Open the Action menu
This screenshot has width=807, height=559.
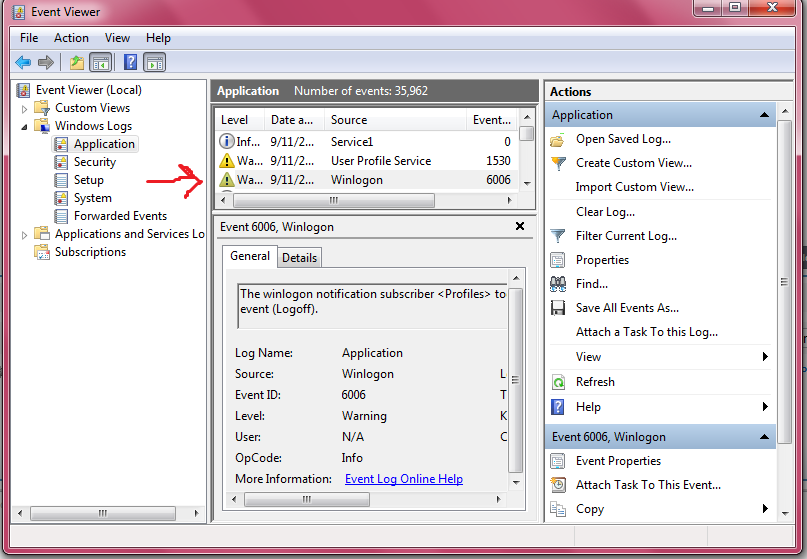71,38
